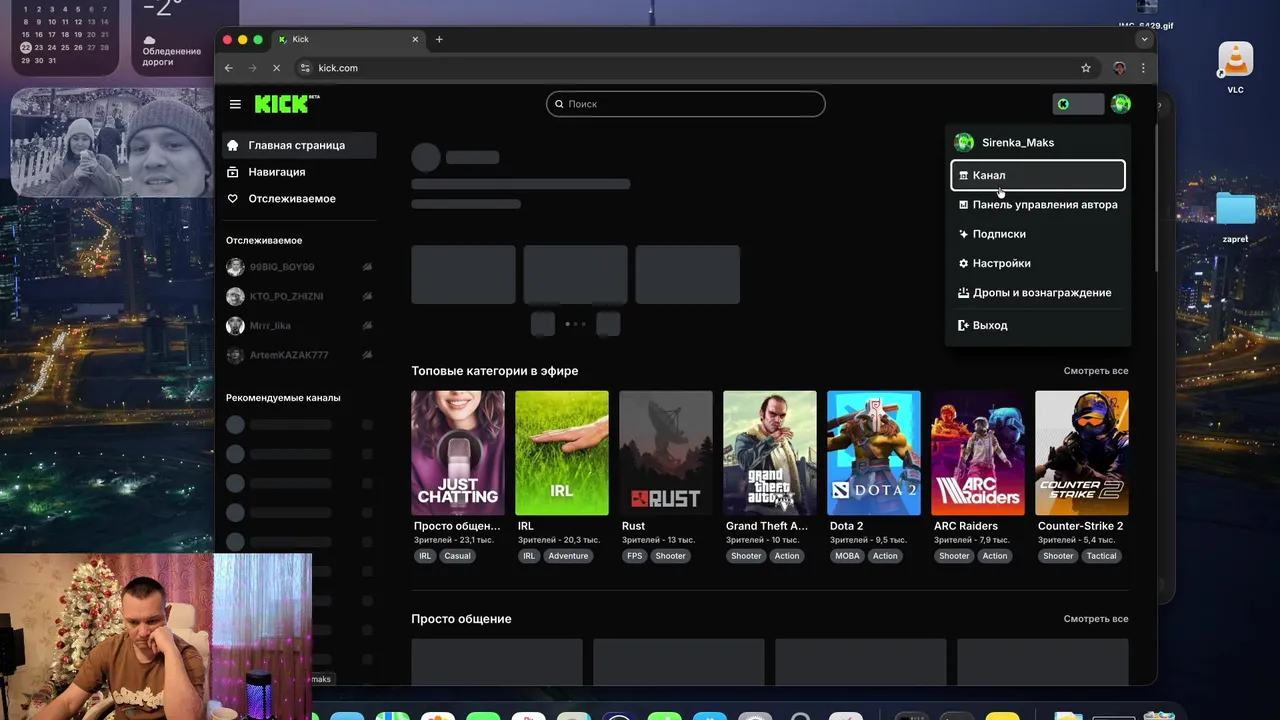Image resolution: width=1280 pixels, height=720 pixels.
Task: Open the Rust category thumbnail
Action: [x=666, y=453]
